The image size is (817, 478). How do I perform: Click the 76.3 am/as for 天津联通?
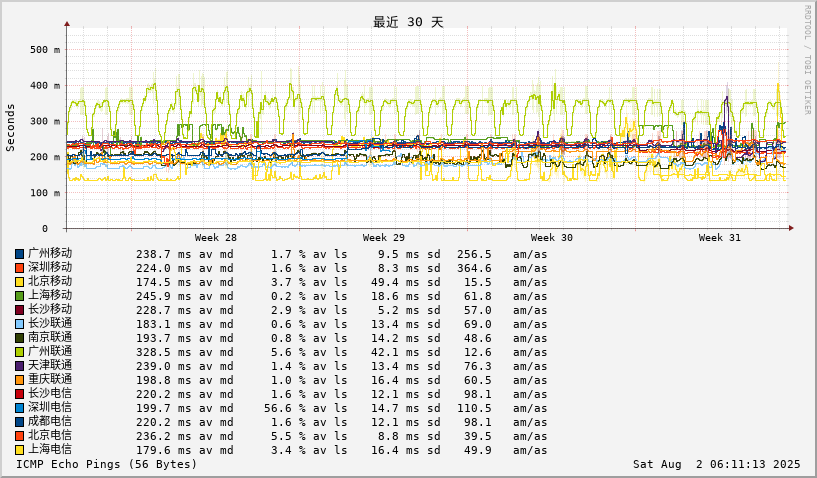coord(478,367)
